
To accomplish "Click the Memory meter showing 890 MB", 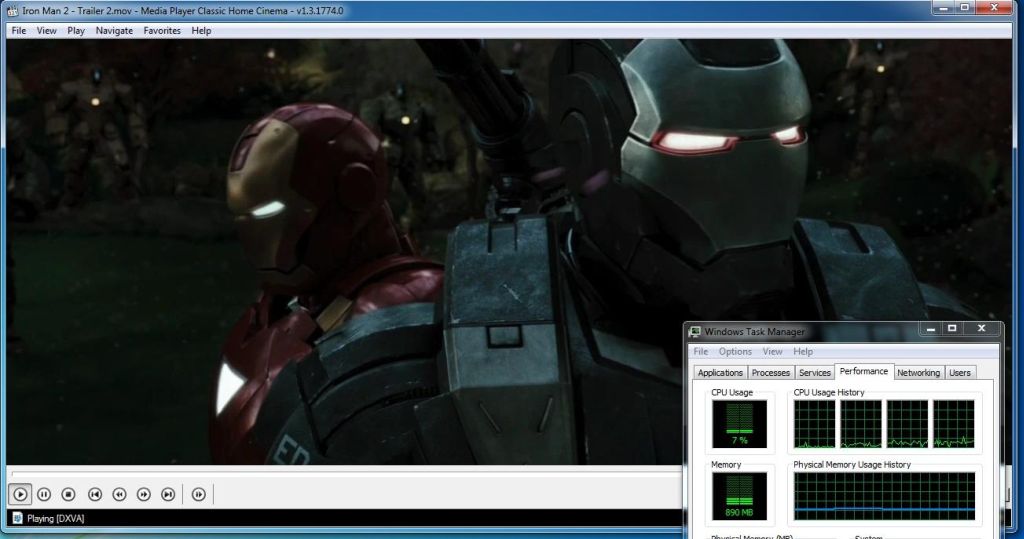I will tap(739, 497).
